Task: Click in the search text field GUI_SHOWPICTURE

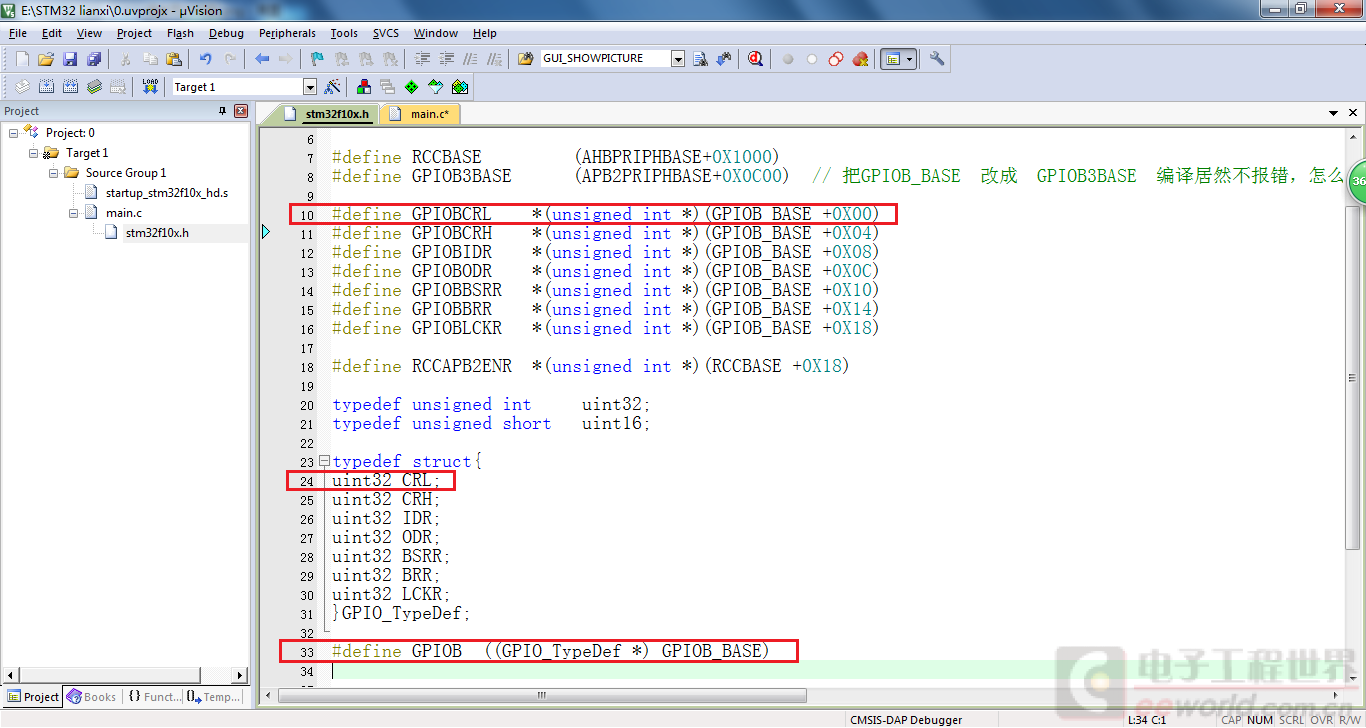Action: point(604,59)
